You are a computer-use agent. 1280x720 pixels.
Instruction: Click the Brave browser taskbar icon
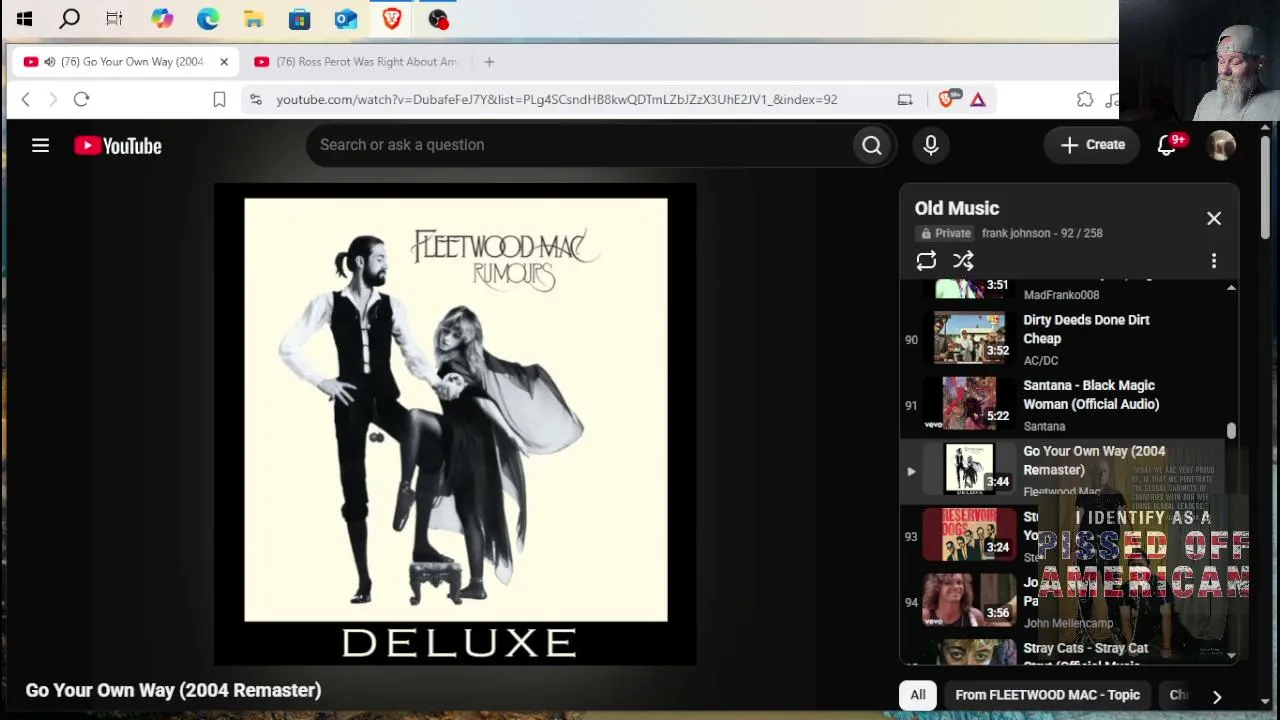tap(392, 18)
